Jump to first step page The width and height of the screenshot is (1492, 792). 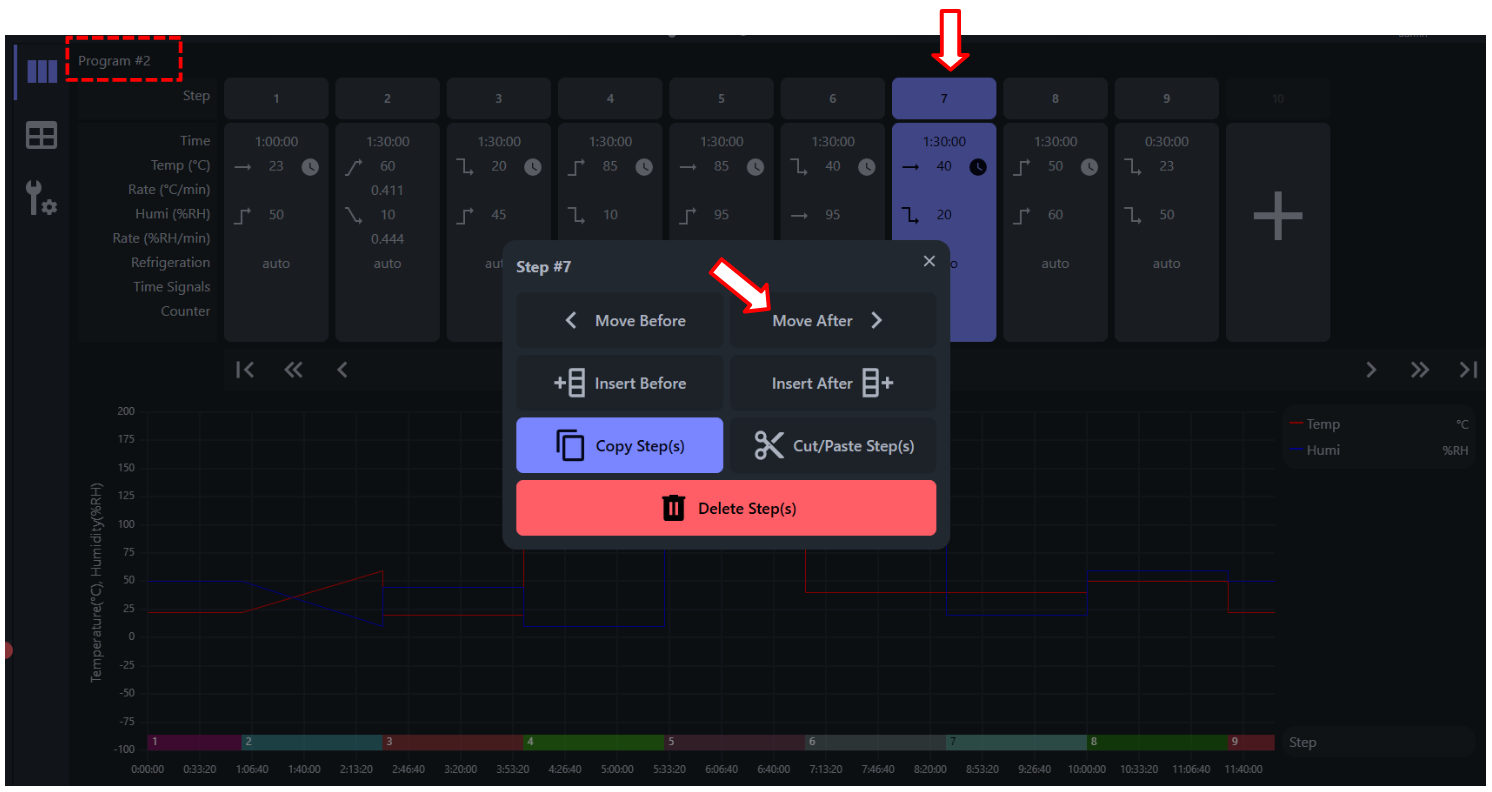(245, 370)
